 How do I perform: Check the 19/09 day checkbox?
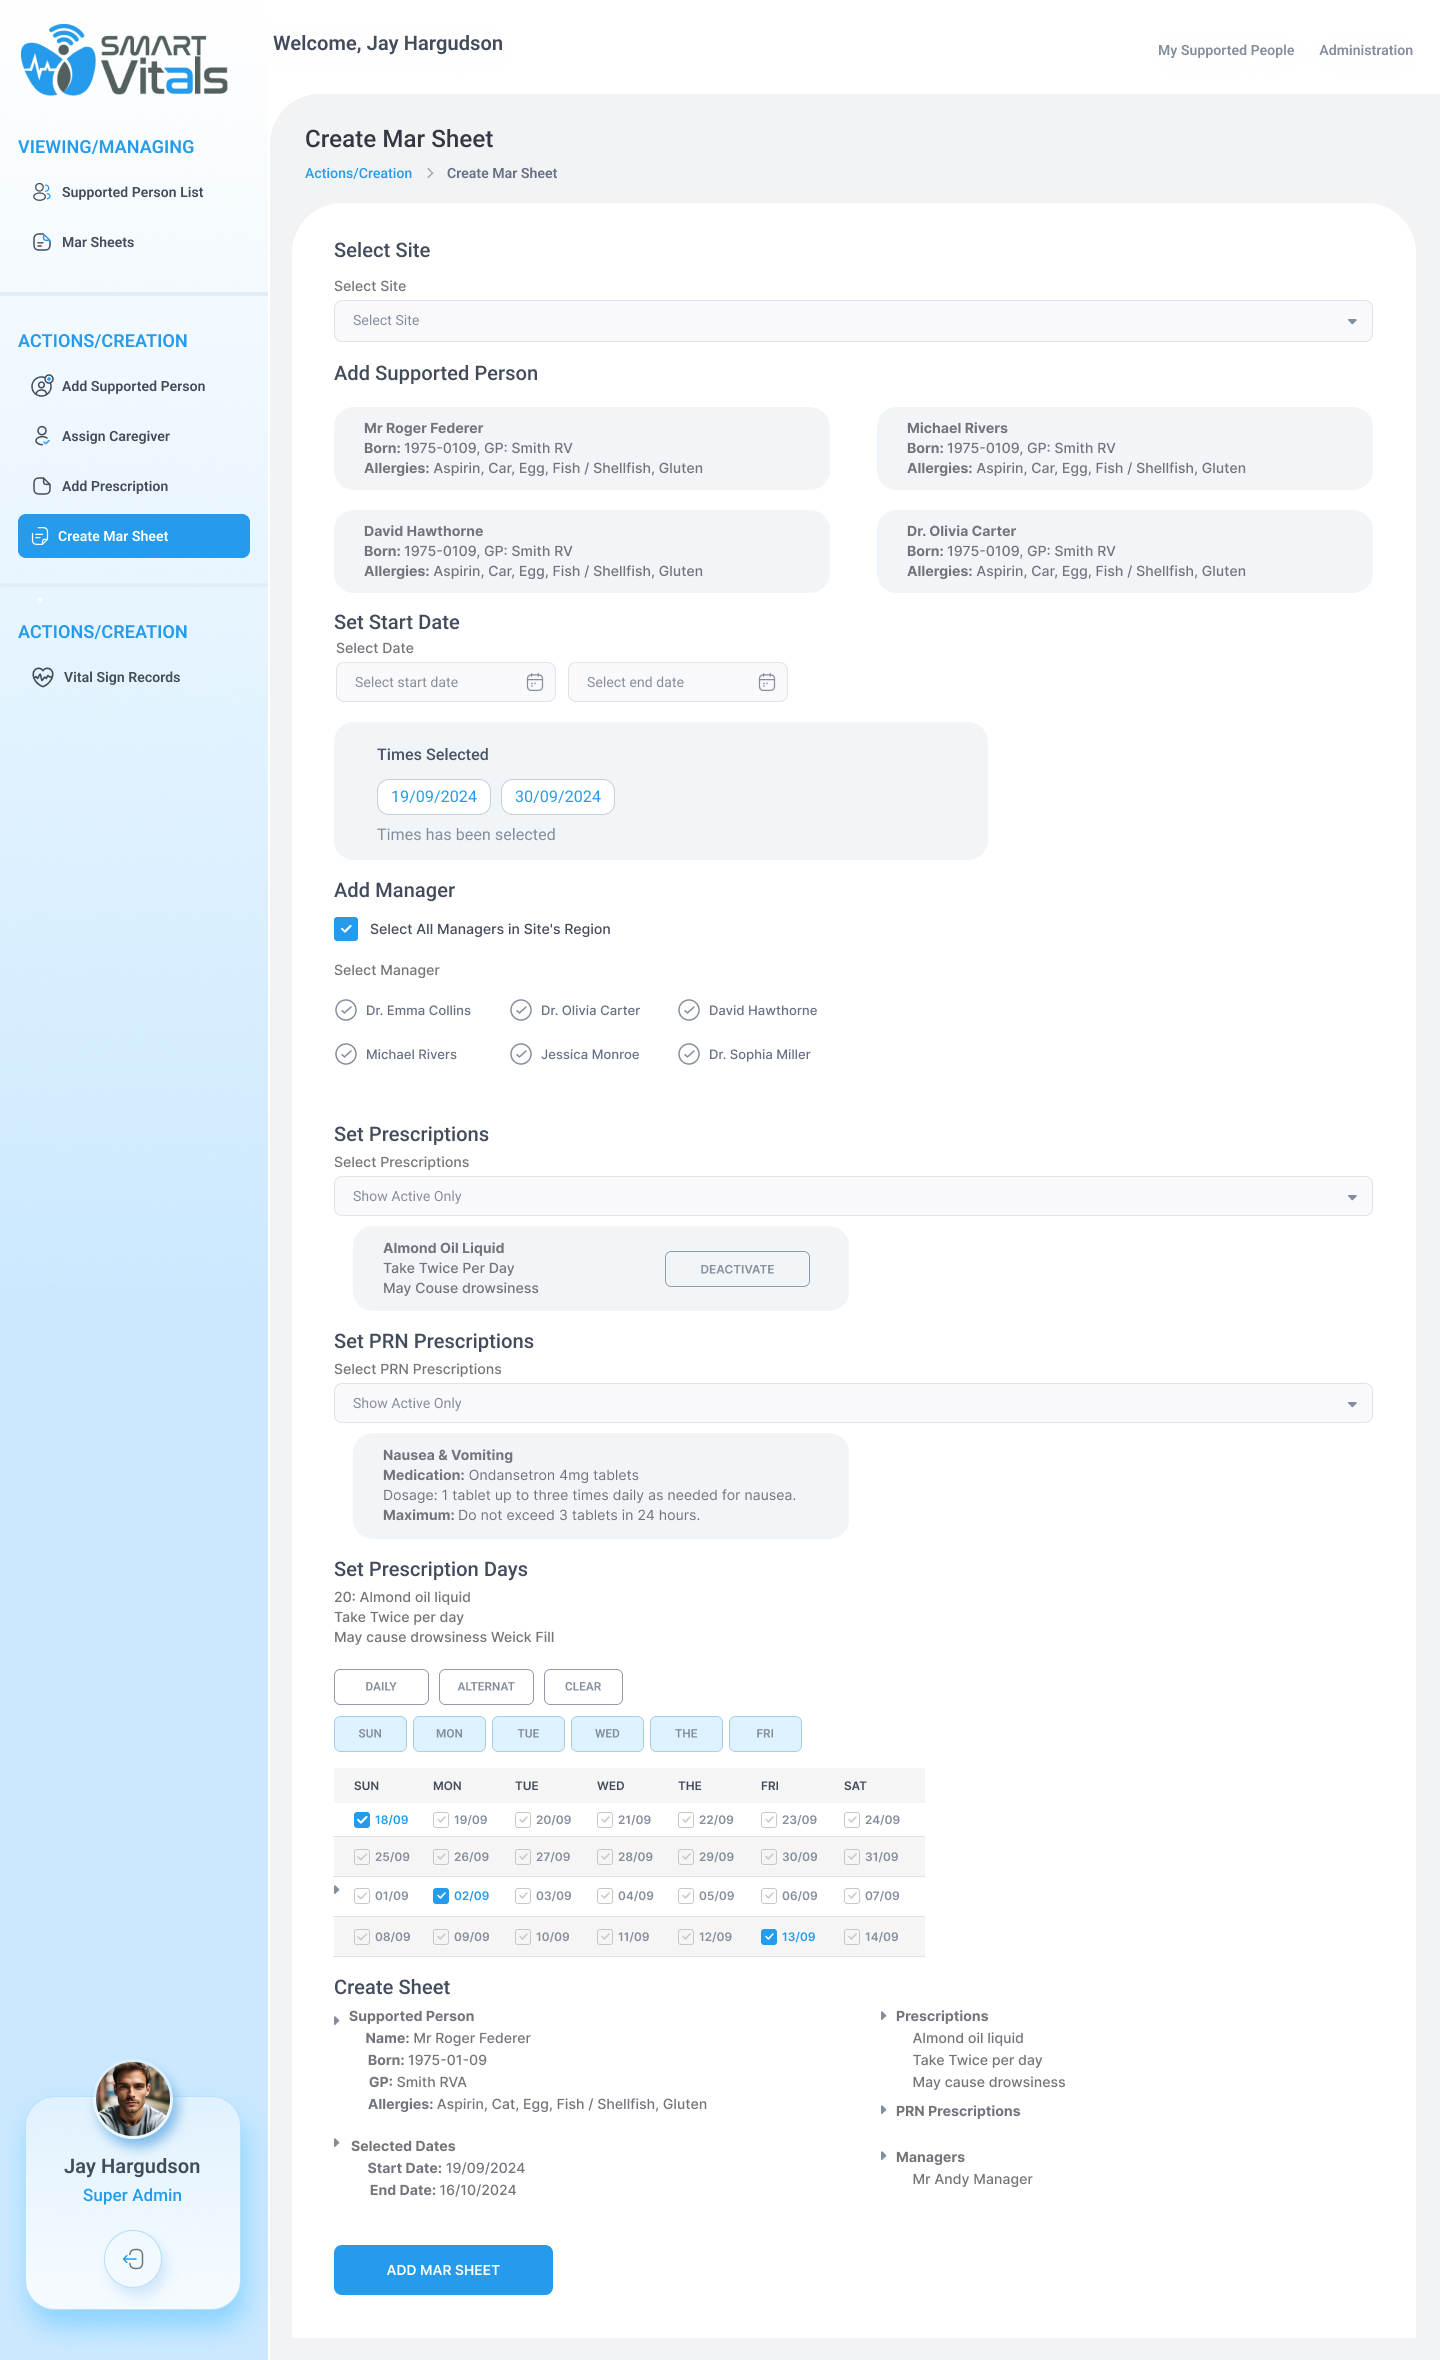click(441, 1820)
